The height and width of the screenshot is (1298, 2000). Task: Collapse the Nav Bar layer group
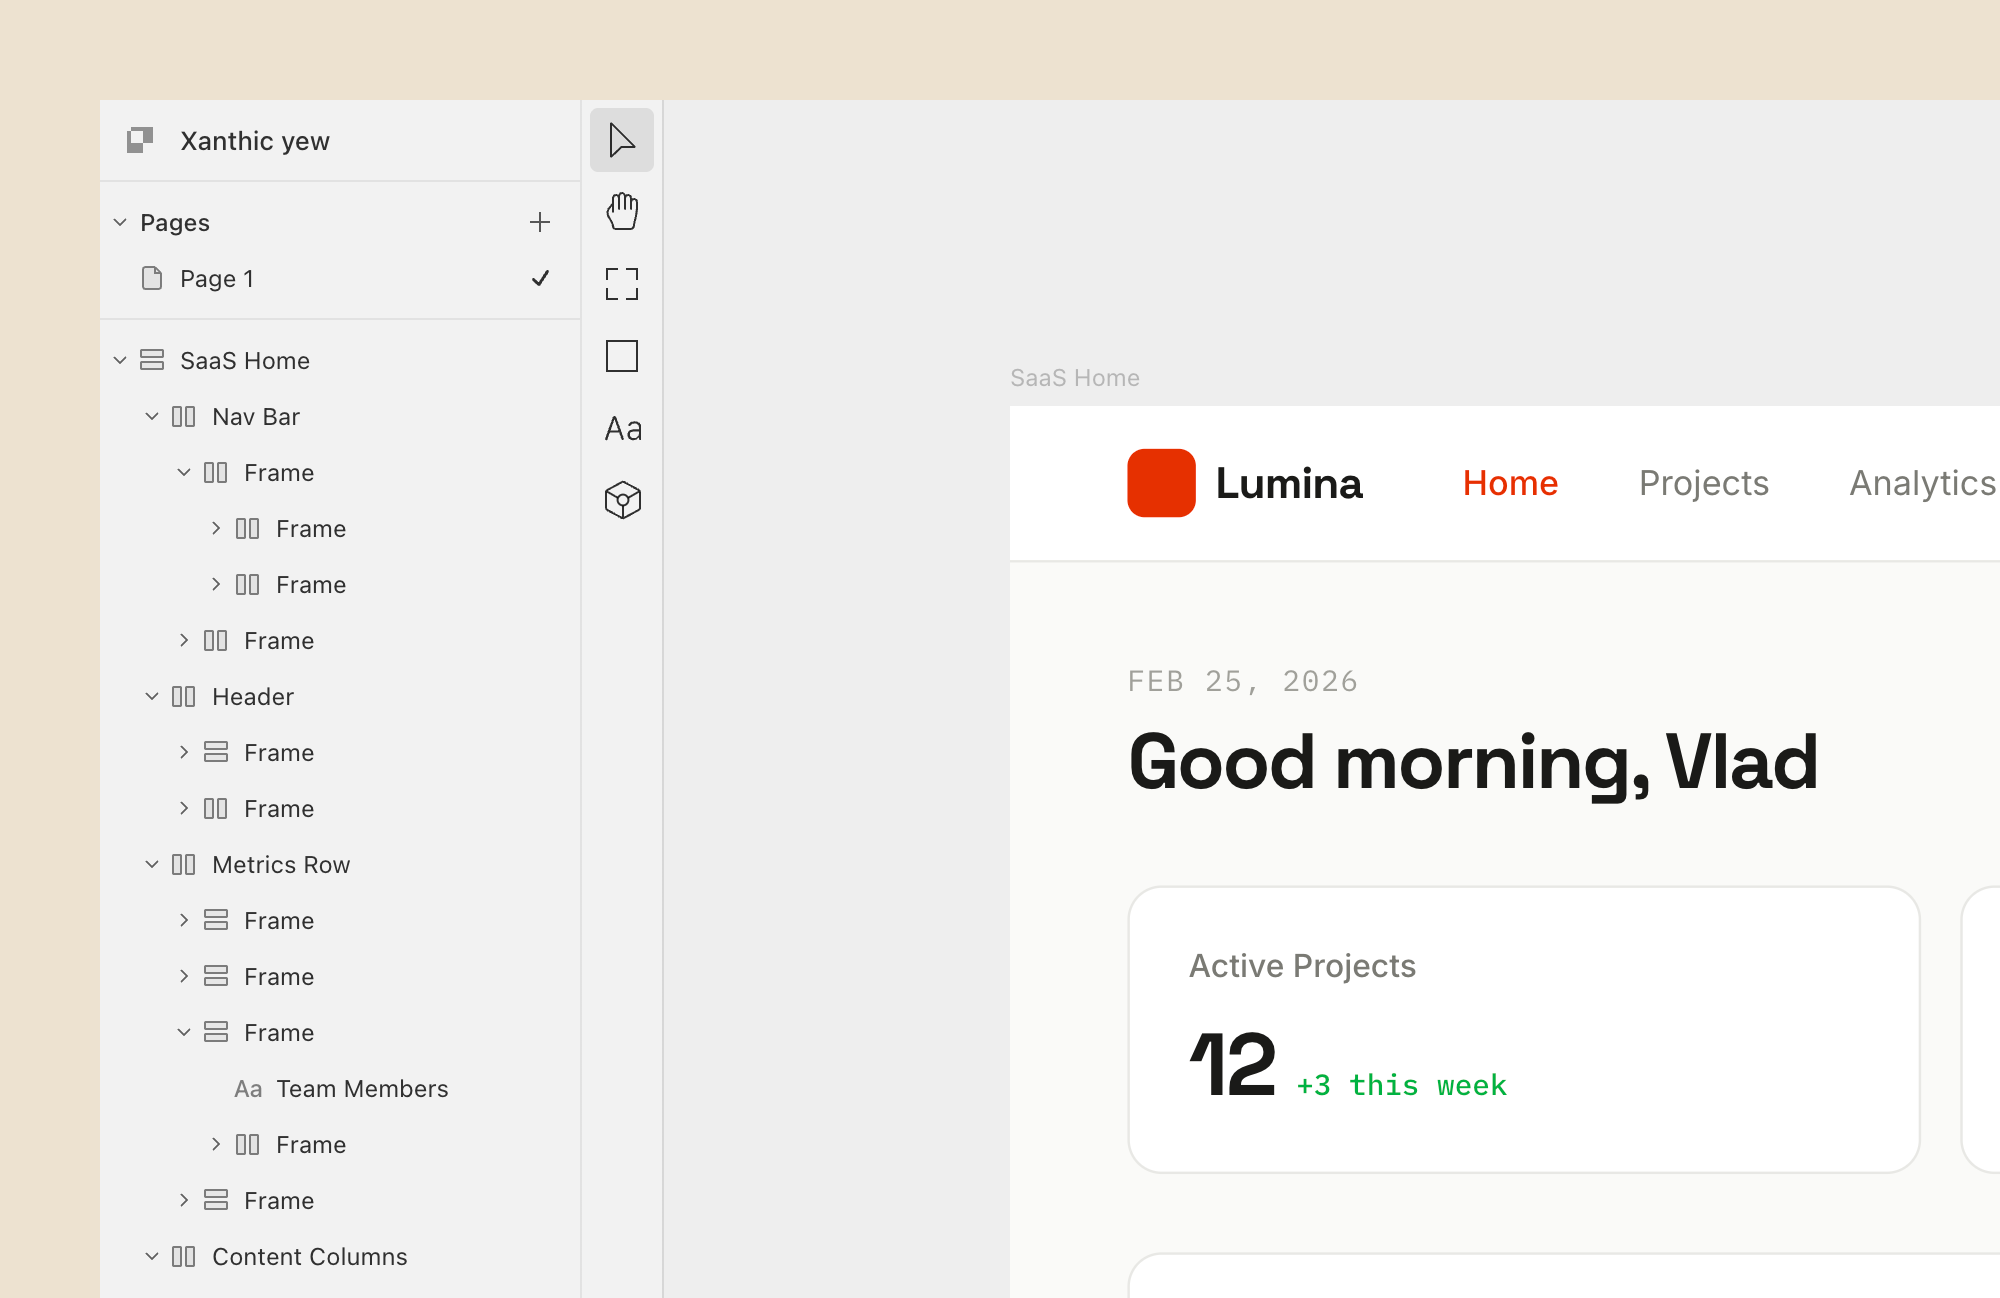[x=152, y=416]
